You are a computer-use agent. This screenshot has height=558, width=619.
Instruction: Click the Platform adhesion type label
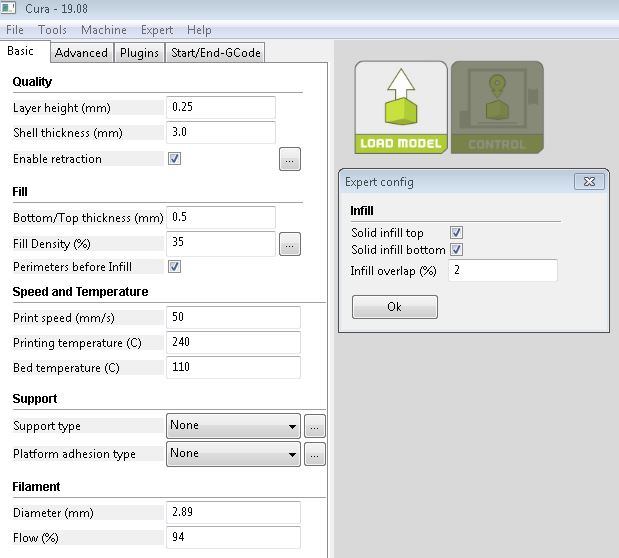point(74,454)
